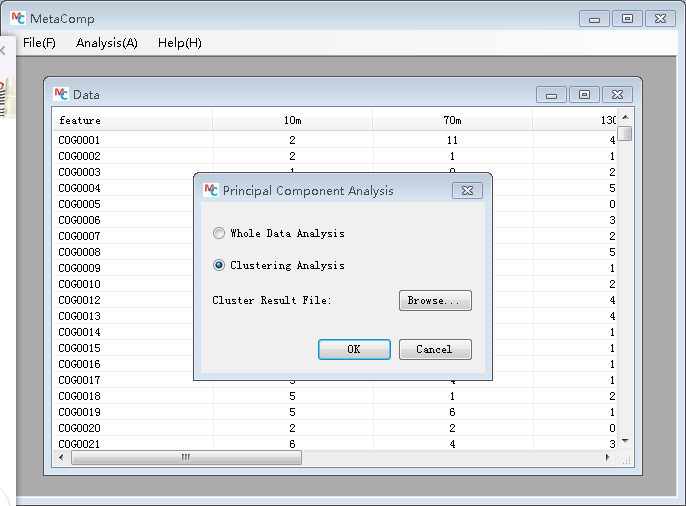Image resolution: width=686 pixels, height=506 pixels.
Task: Cancel the Principal Component Analysis dialog
Action: 435,349
